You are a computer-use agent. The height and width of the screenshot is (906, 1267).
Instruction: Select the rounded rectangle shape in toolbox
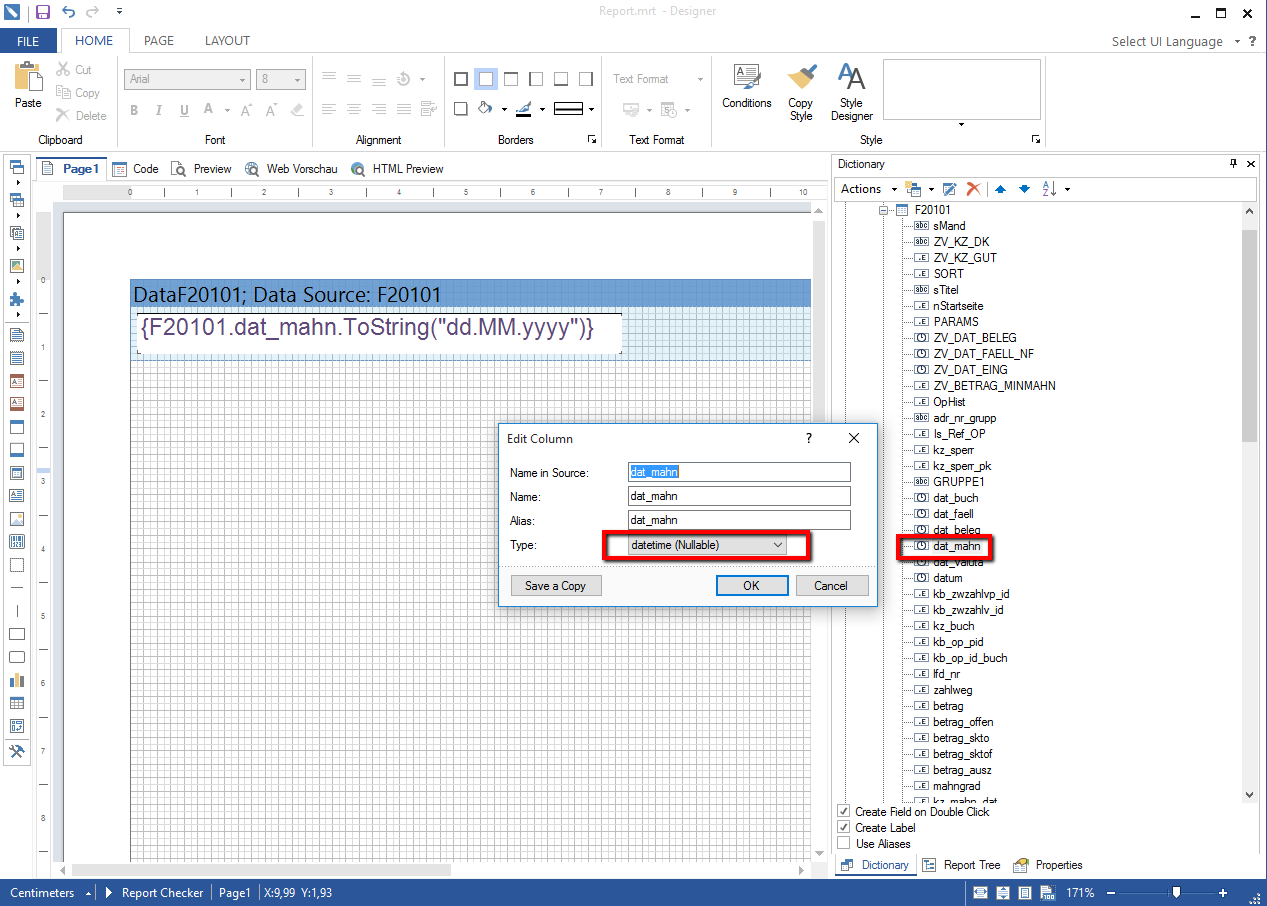pos(16,657)
